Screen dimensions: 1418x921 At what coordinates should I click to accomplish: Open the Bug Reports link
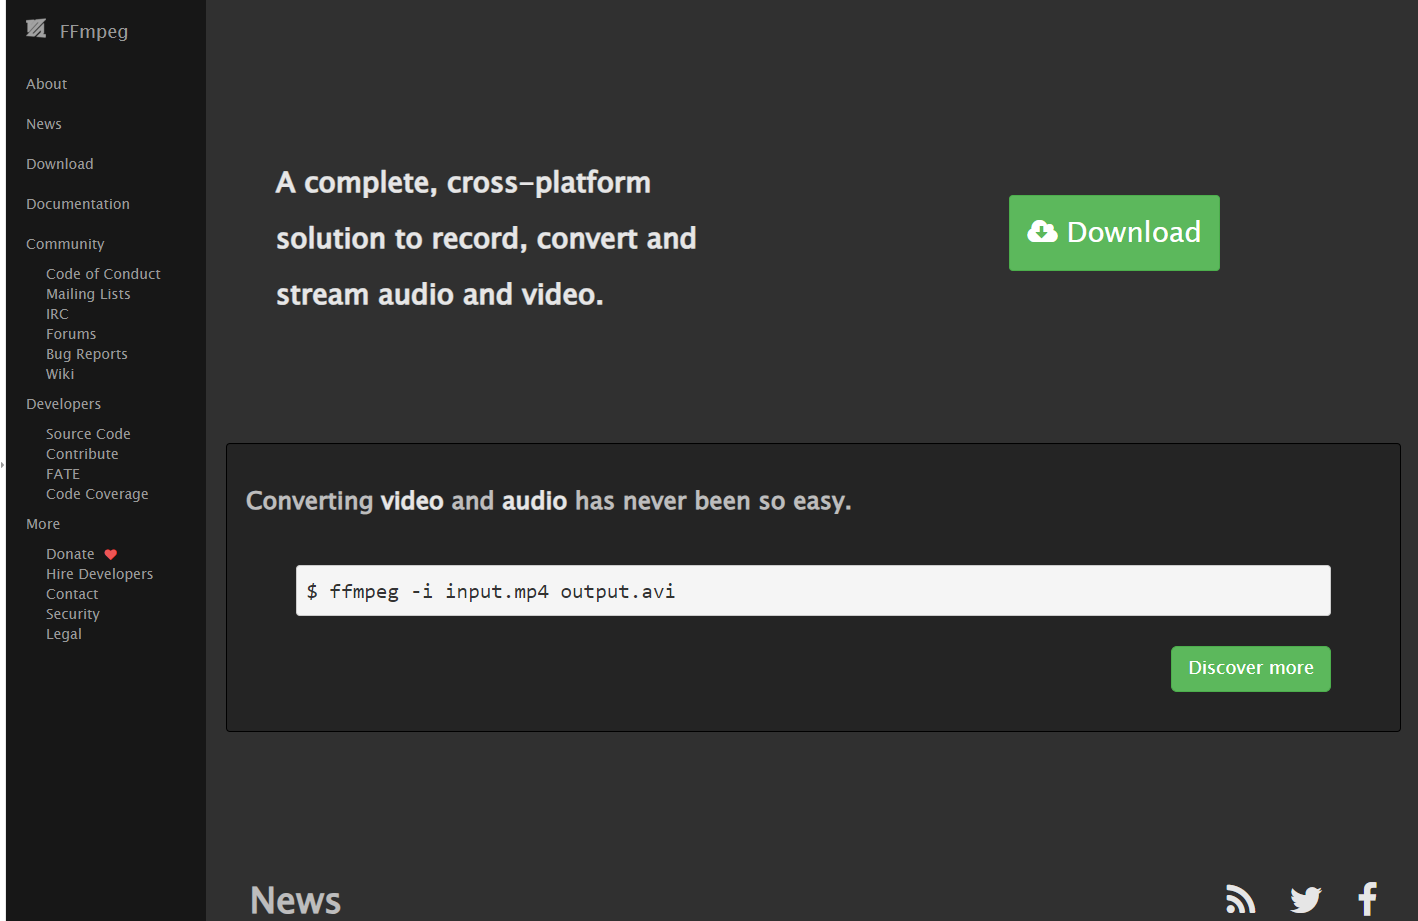point(87,354)
